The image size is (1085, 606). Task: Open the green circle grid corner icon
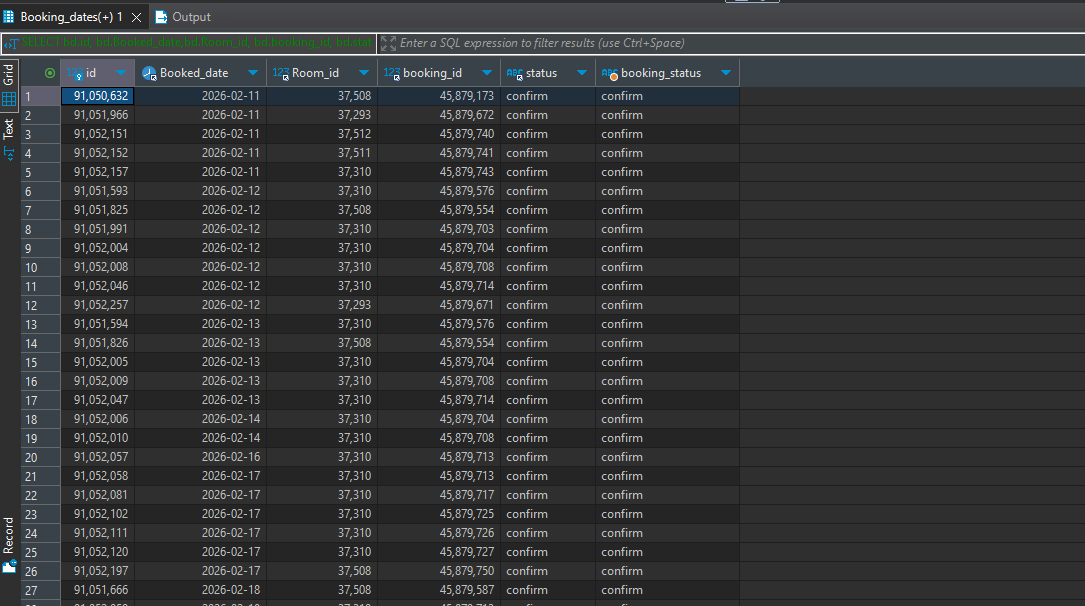[x=50, y=73]
